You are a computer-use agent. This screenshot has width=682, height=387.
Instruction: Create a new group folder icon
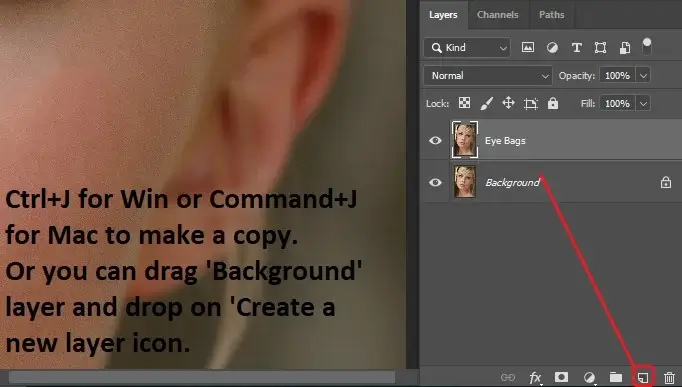616,377
